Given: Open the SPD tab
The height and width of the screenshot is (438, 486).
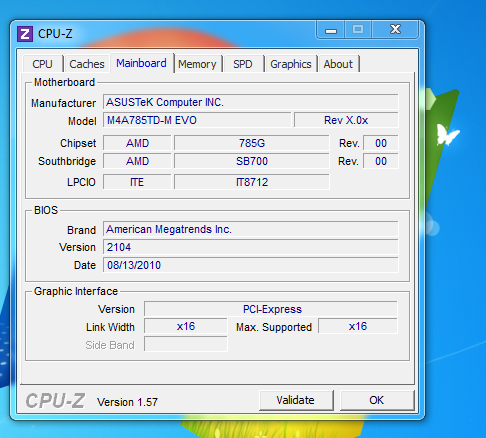Looking at the screenshot, I should [243, 64].
